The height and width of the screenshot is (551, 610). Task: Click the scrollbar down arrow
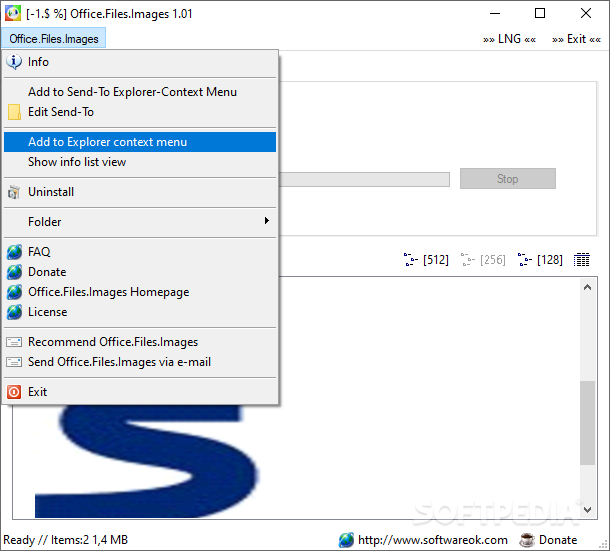coord(587,509)
